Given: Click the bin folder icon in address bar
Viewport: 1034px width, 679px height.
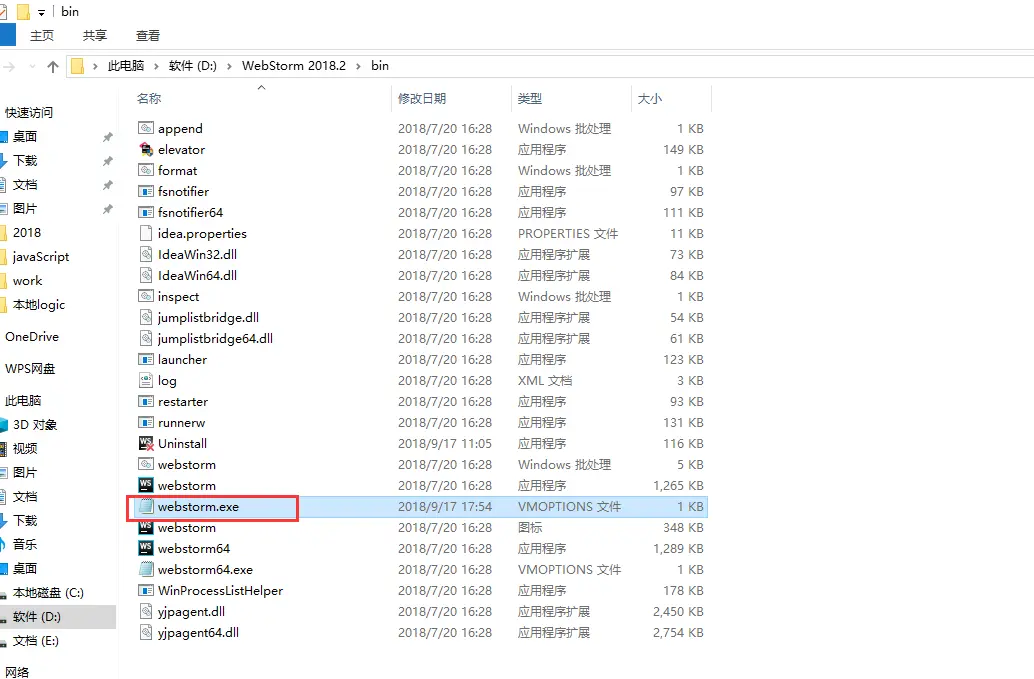Looking at the screenshot, I should point(77,66).
